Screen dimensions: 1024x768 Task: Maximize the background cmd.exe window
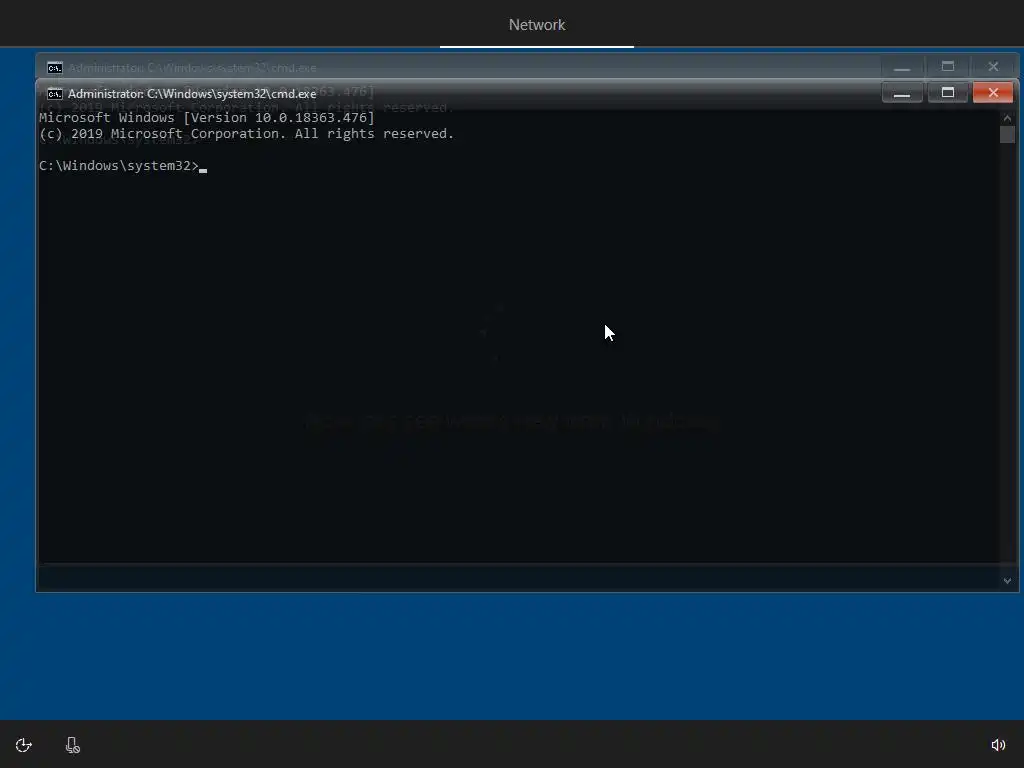948,67
